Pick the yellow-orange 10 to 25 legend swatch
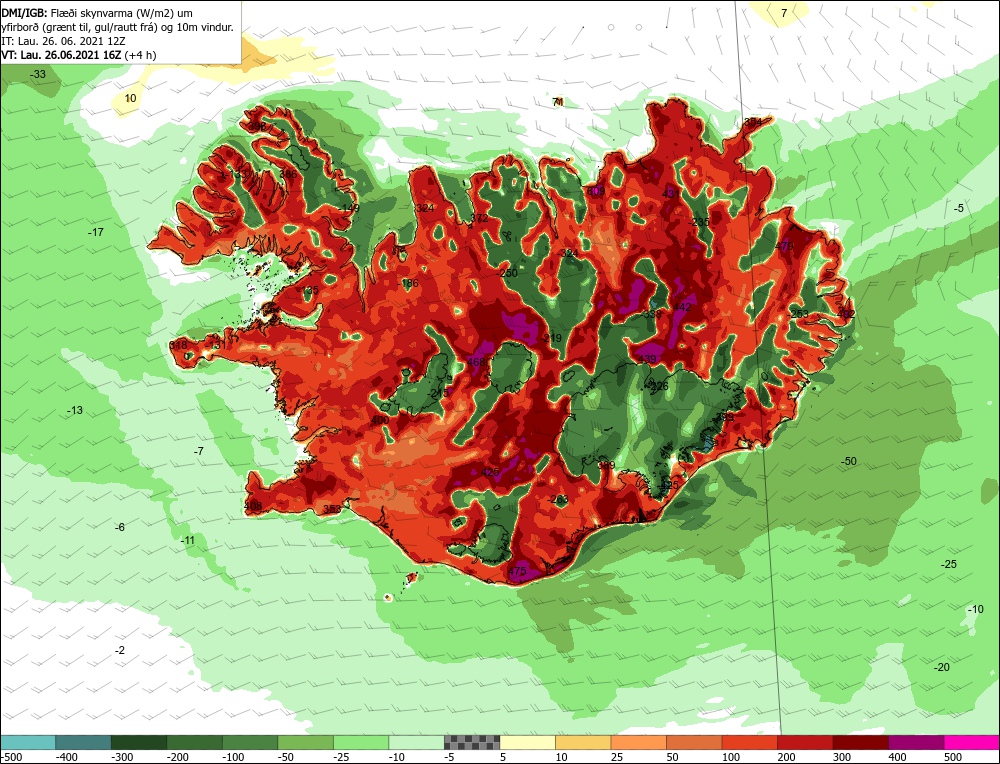Viewport: 1000px width, 764px height. pos(583,742)
